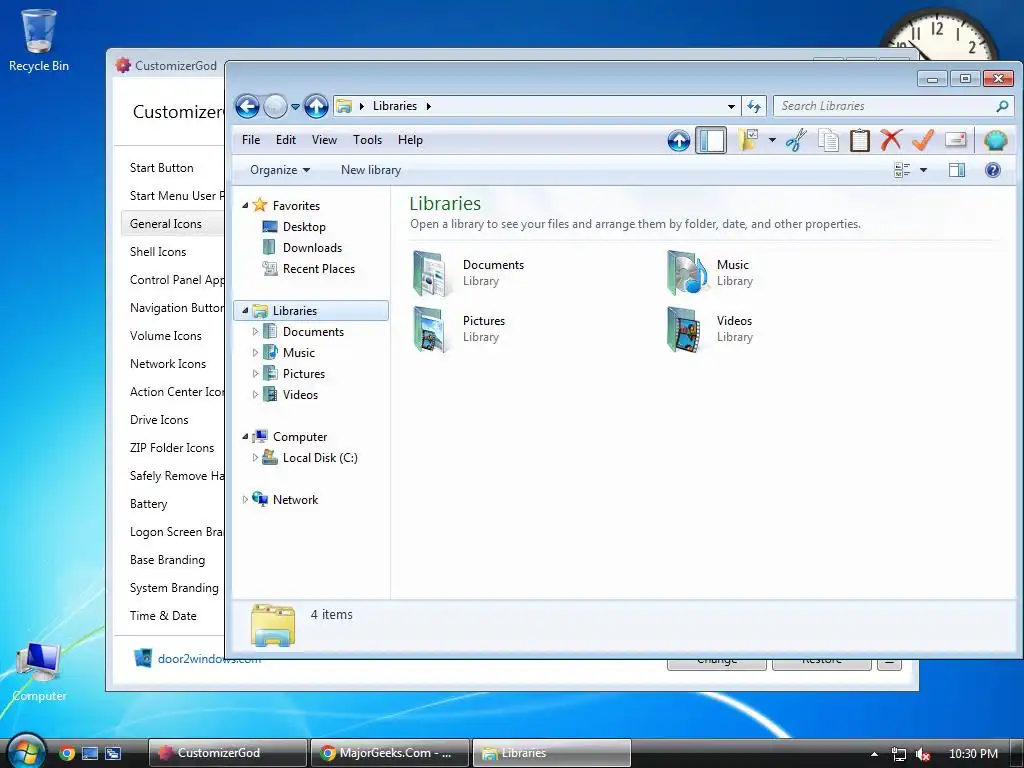Expand Documents triangle in the navigation tree
This screenshot has width=1024, height=768.
click(255, 332)
